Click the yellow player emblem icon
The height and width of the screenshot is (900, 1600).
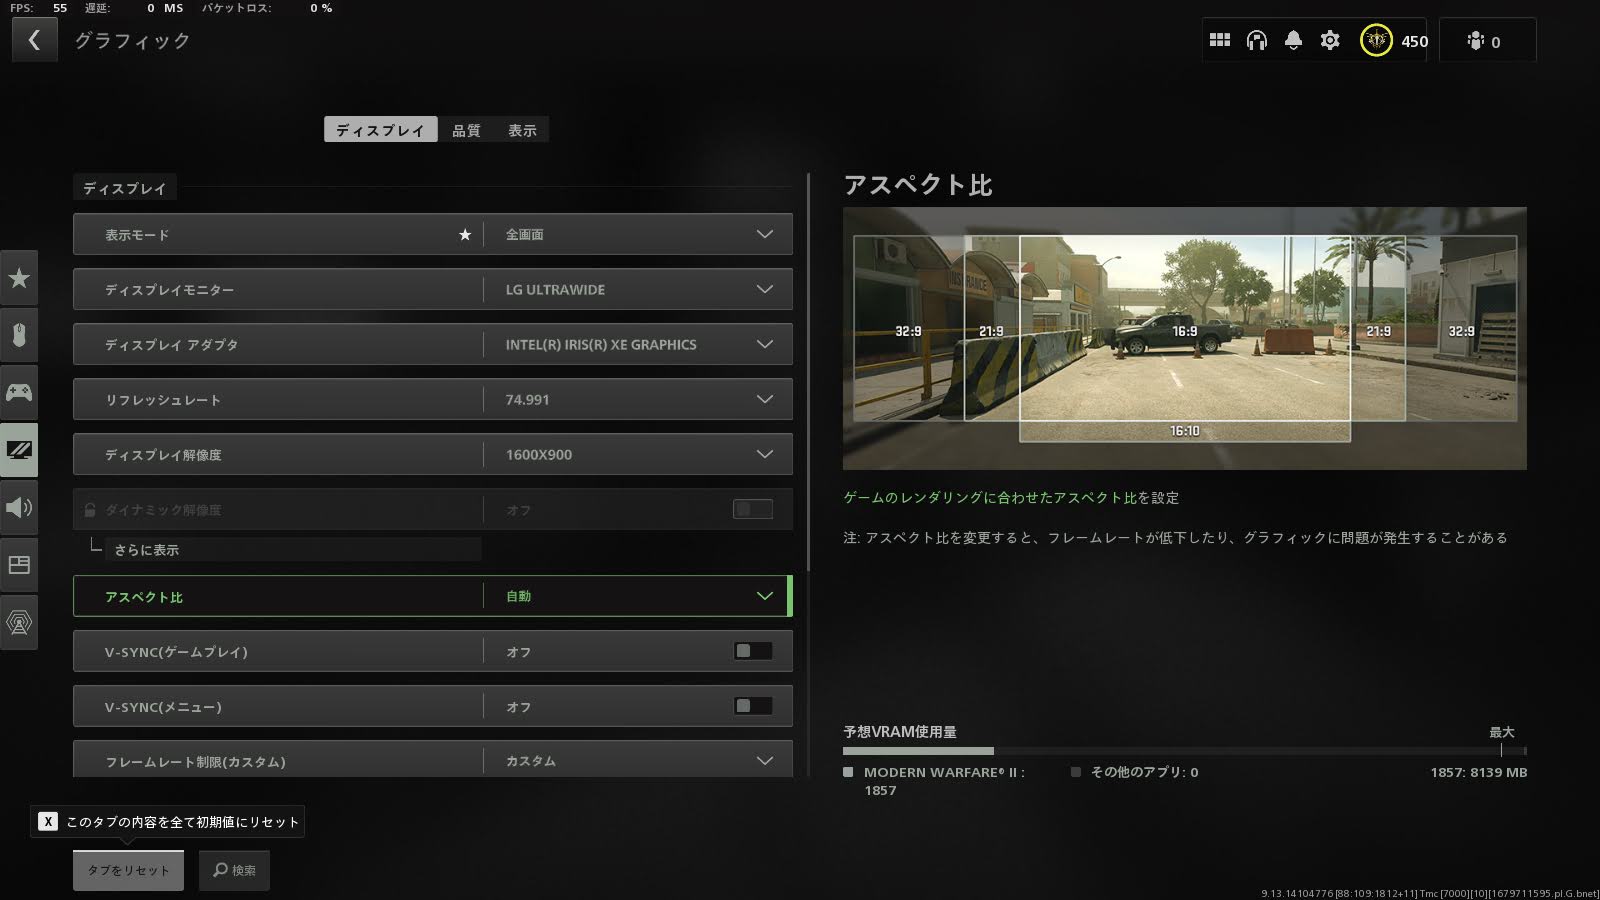(x=1376, y=40)
